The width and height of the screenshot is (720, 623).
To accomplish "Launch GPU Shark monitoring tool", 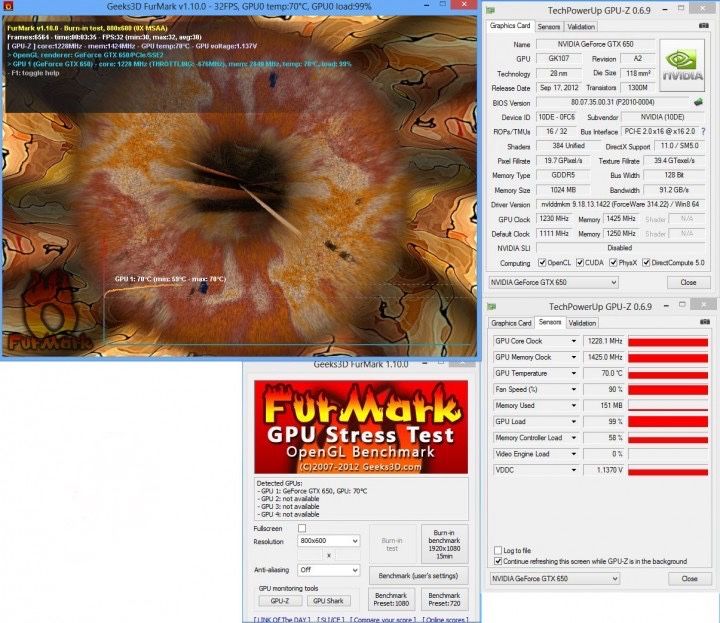I will tap(328, 601).
